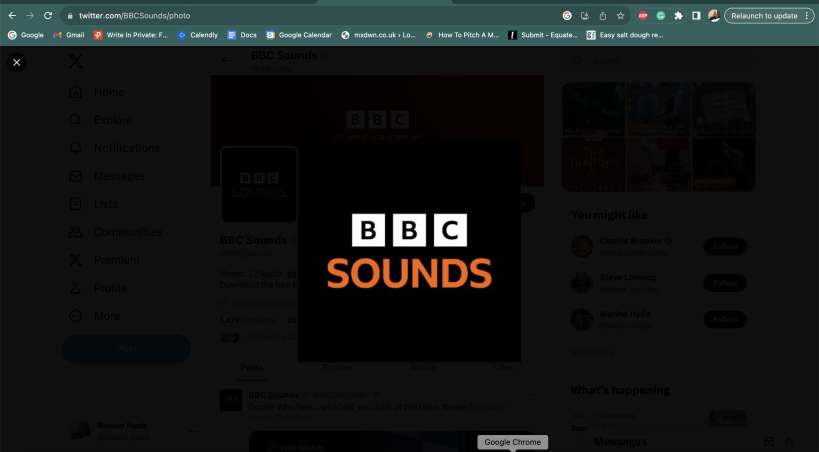
Task: Go back using Chrome's back arrow
Action: pos(12,16)
